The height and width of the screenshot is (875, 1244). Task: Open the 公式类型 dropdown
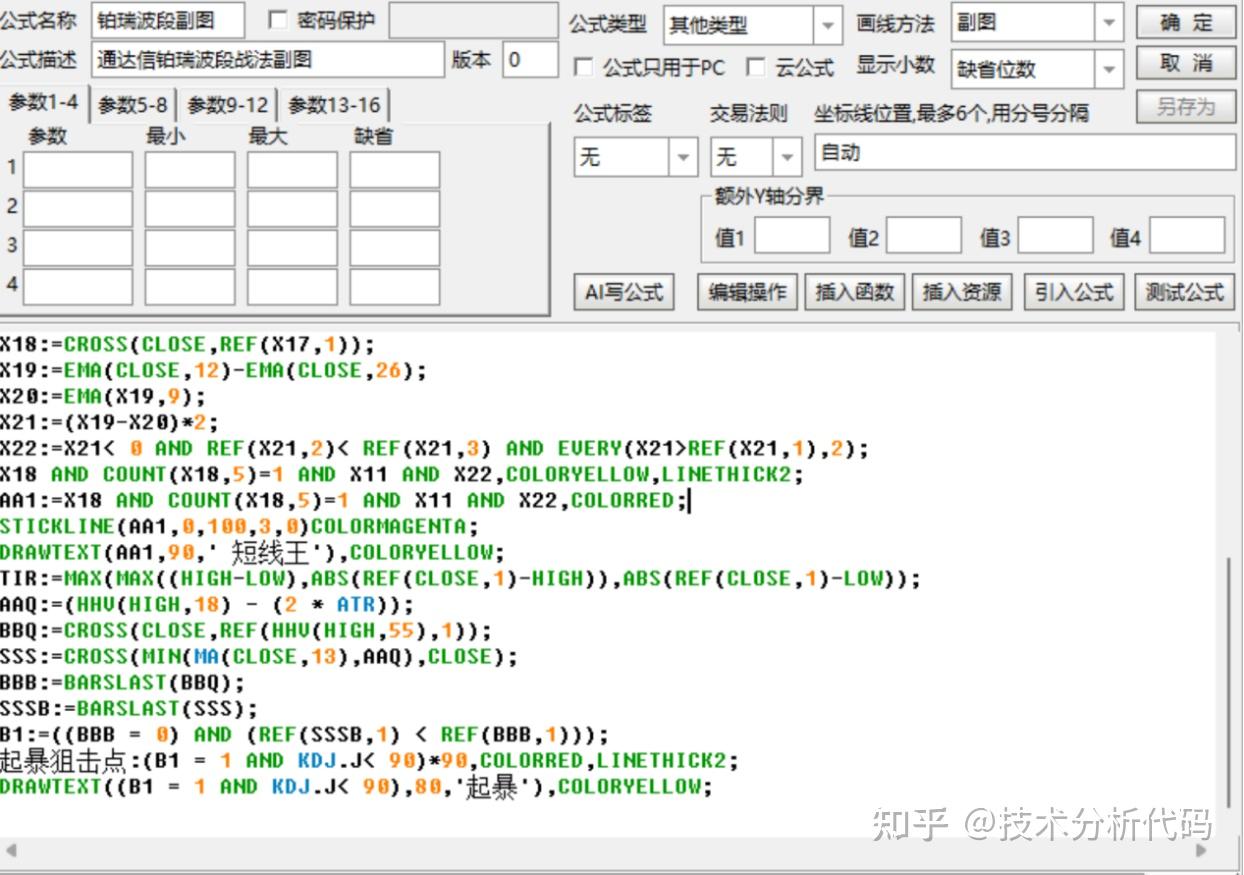[x=827, y=25]
